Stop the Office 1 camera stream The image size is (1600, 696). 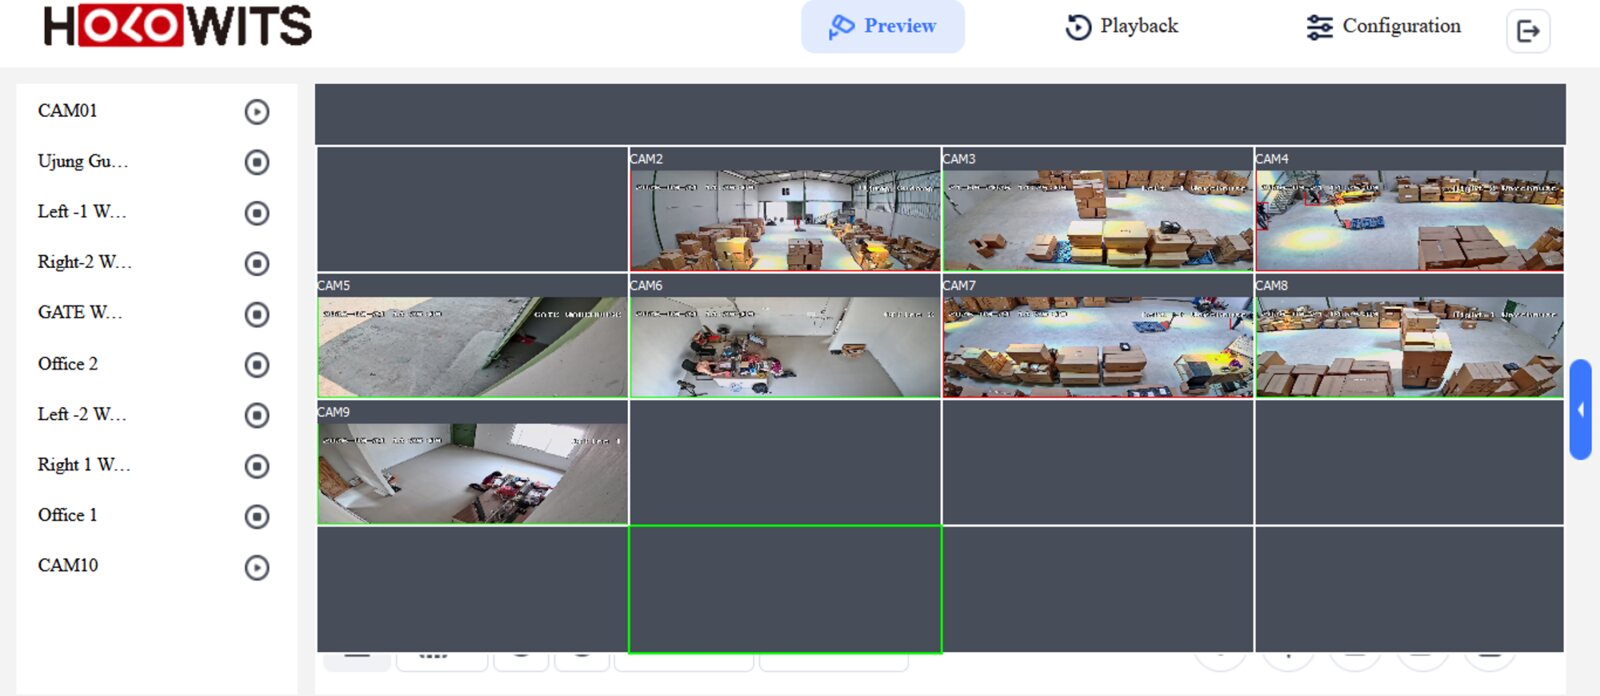coord(257,516)
